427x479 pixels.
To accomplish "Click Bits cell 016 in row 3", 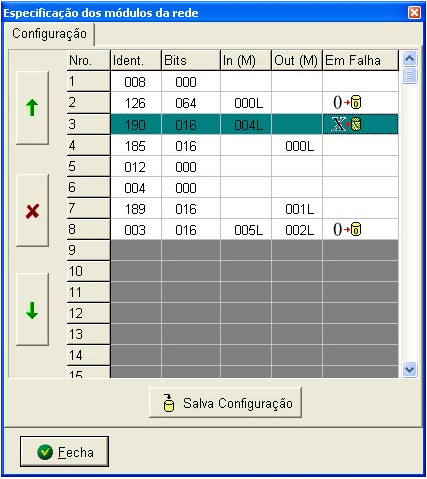I will tap(191, 124).
